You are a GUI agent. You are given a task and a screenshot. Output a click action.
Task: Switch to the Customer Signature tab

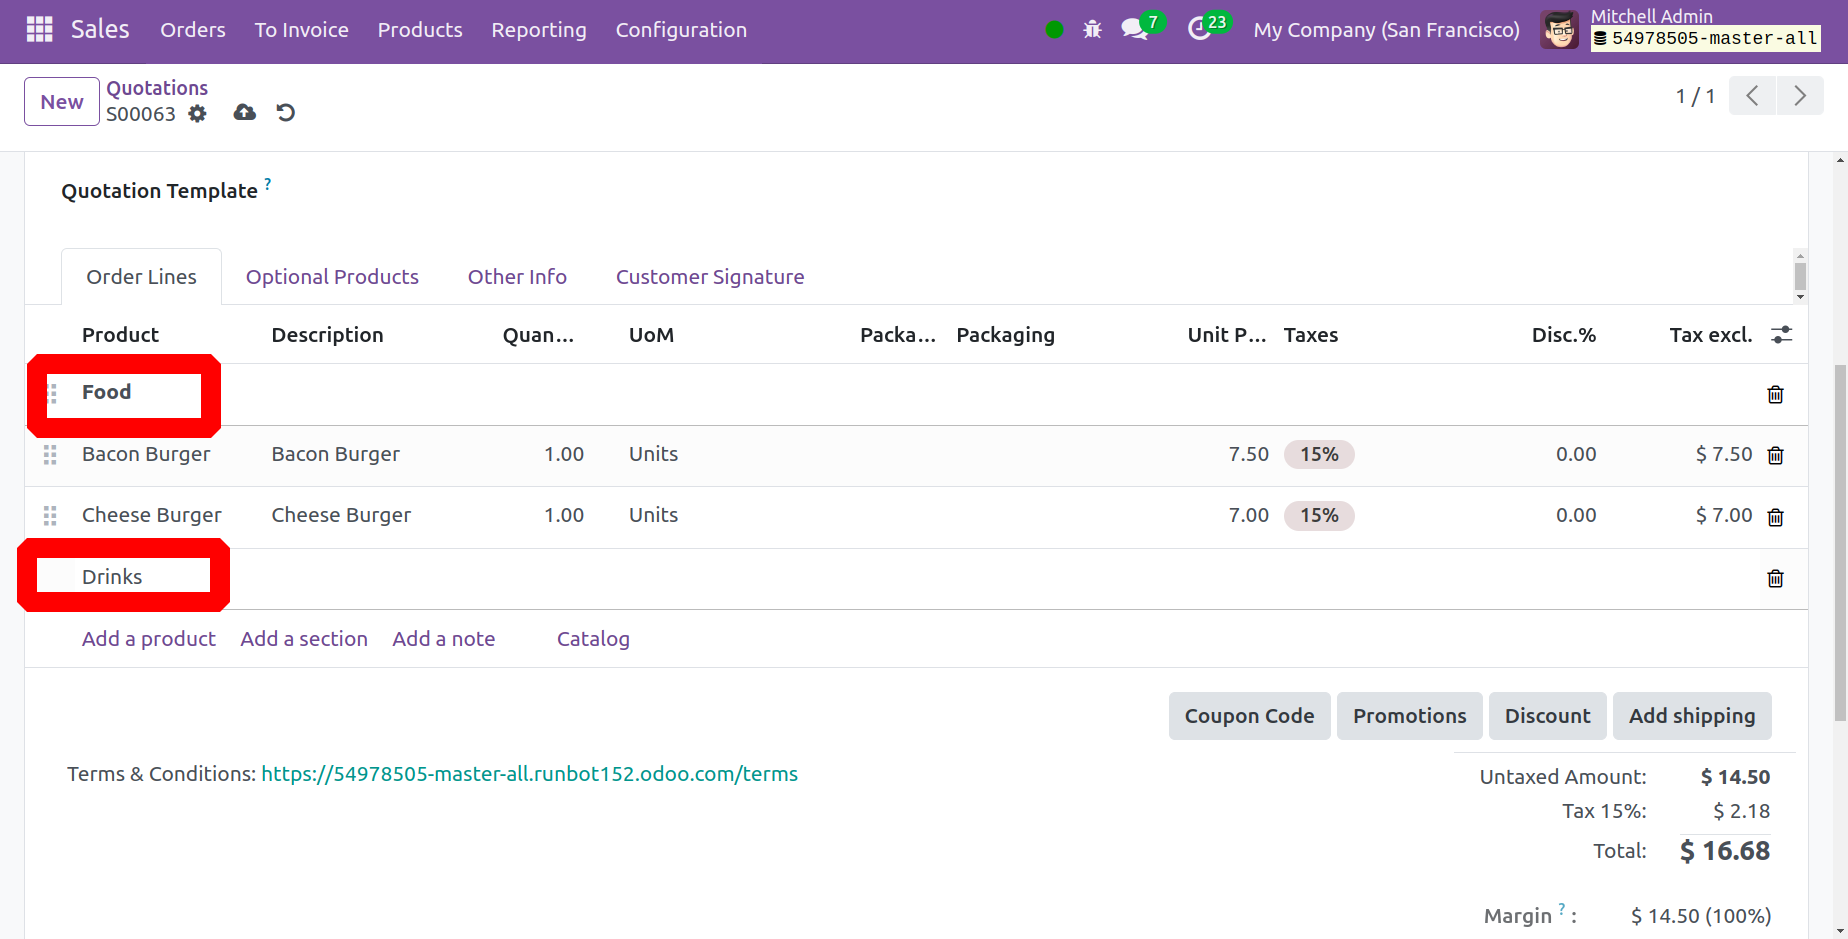(x=709, y=277)
